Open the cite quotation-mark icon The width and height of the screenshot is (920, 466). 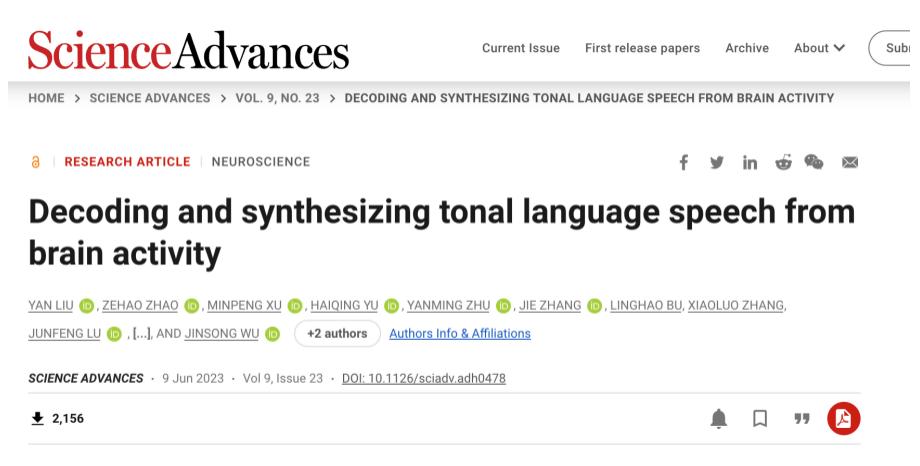(x=802, y=418)
